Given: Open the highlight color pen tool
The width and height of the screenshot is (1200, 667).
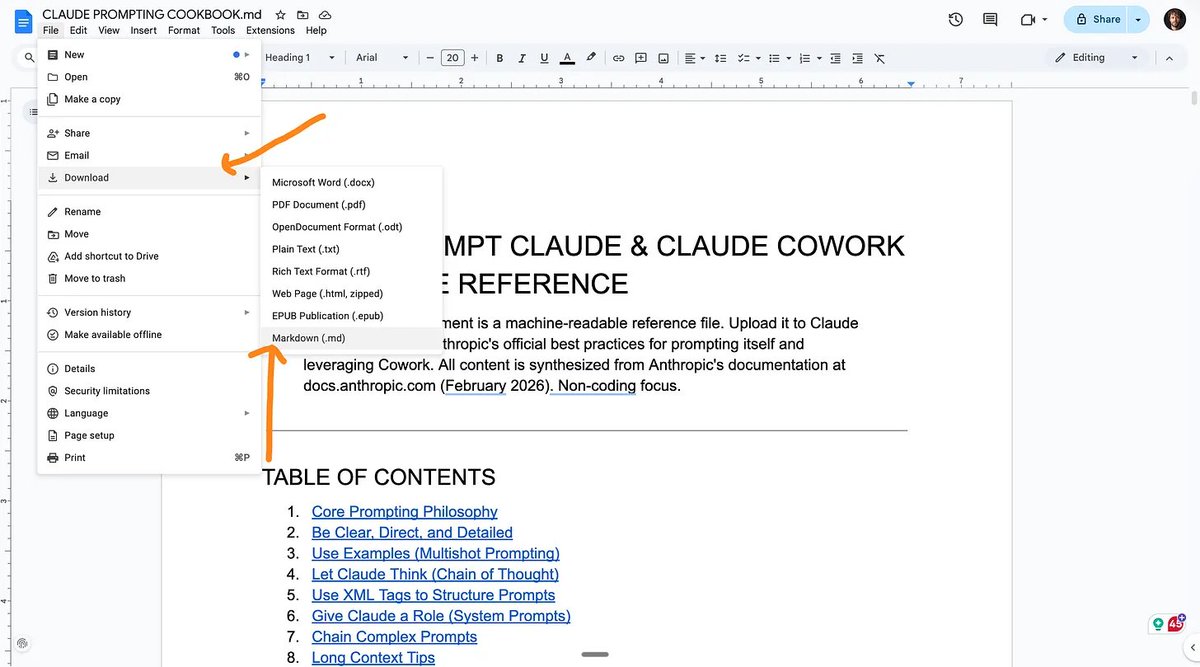Looking at the screenshot, I should click(x=591, y=58).
